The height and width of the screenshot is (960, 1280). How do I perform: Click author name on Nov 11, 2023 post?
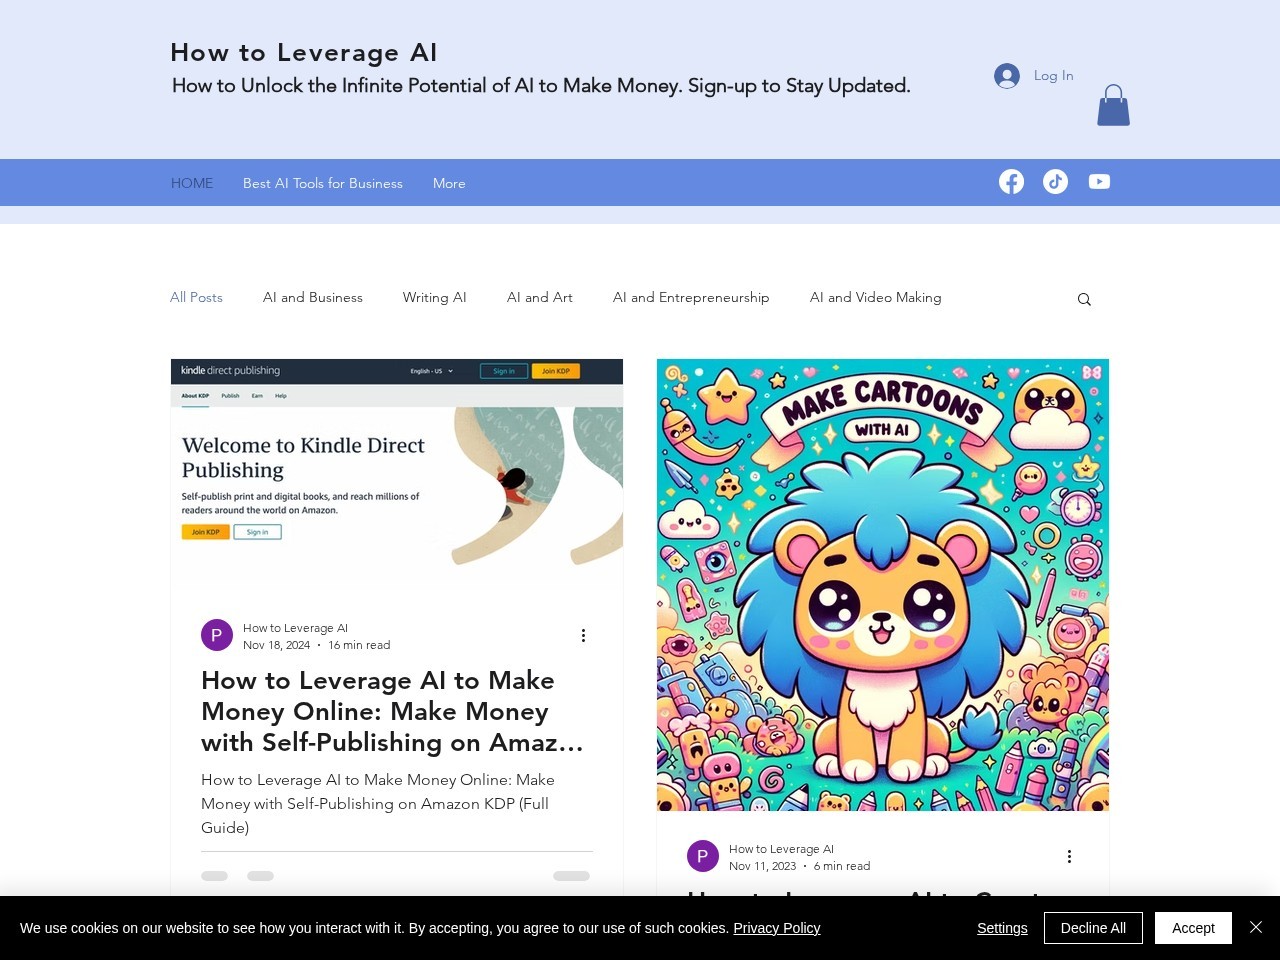(x=781, y=849)
